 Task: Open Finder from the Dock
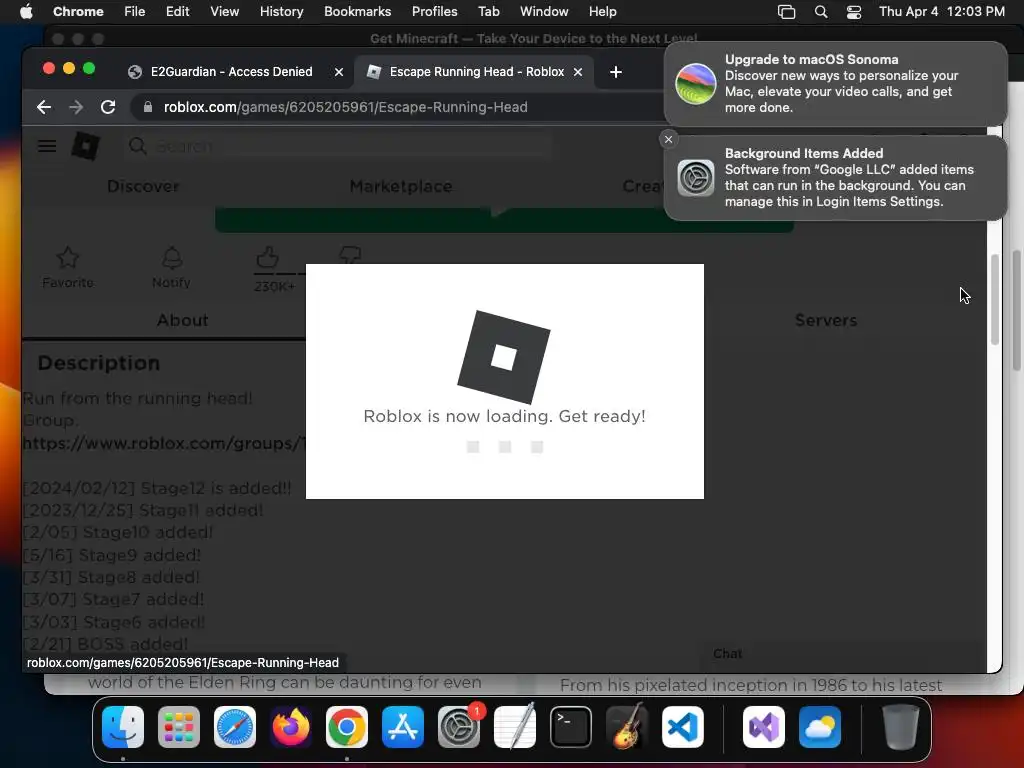pos(123,727)
